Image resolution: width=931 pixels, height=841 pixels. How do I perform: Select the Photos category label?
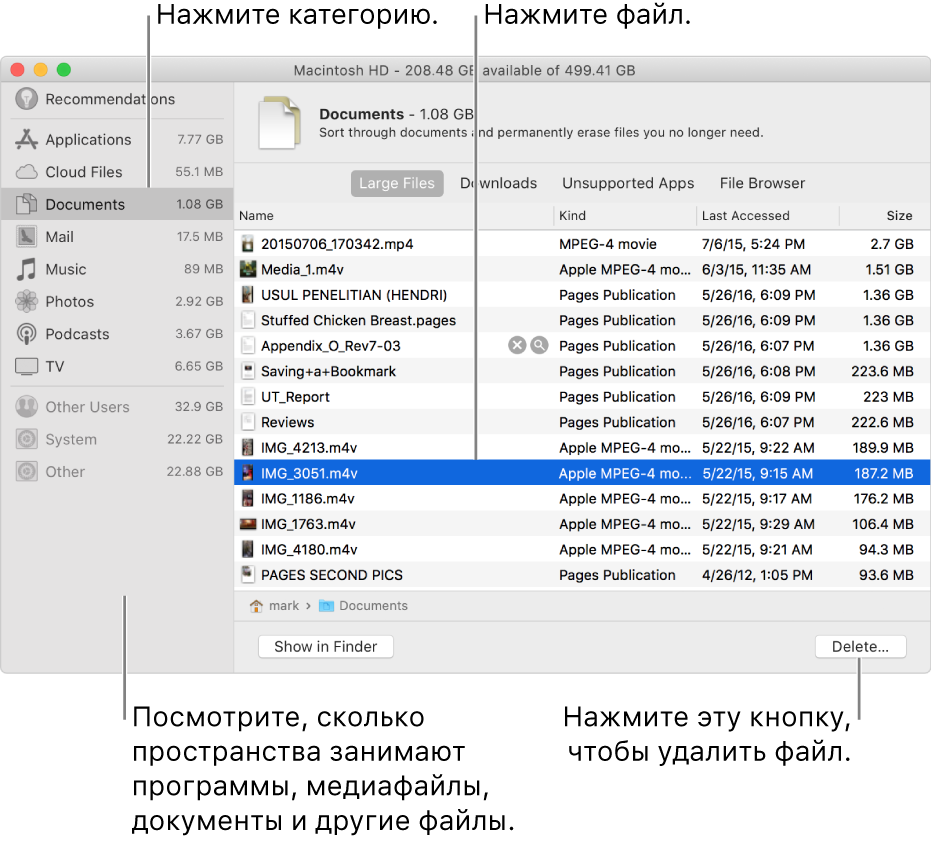coord(69,302)
